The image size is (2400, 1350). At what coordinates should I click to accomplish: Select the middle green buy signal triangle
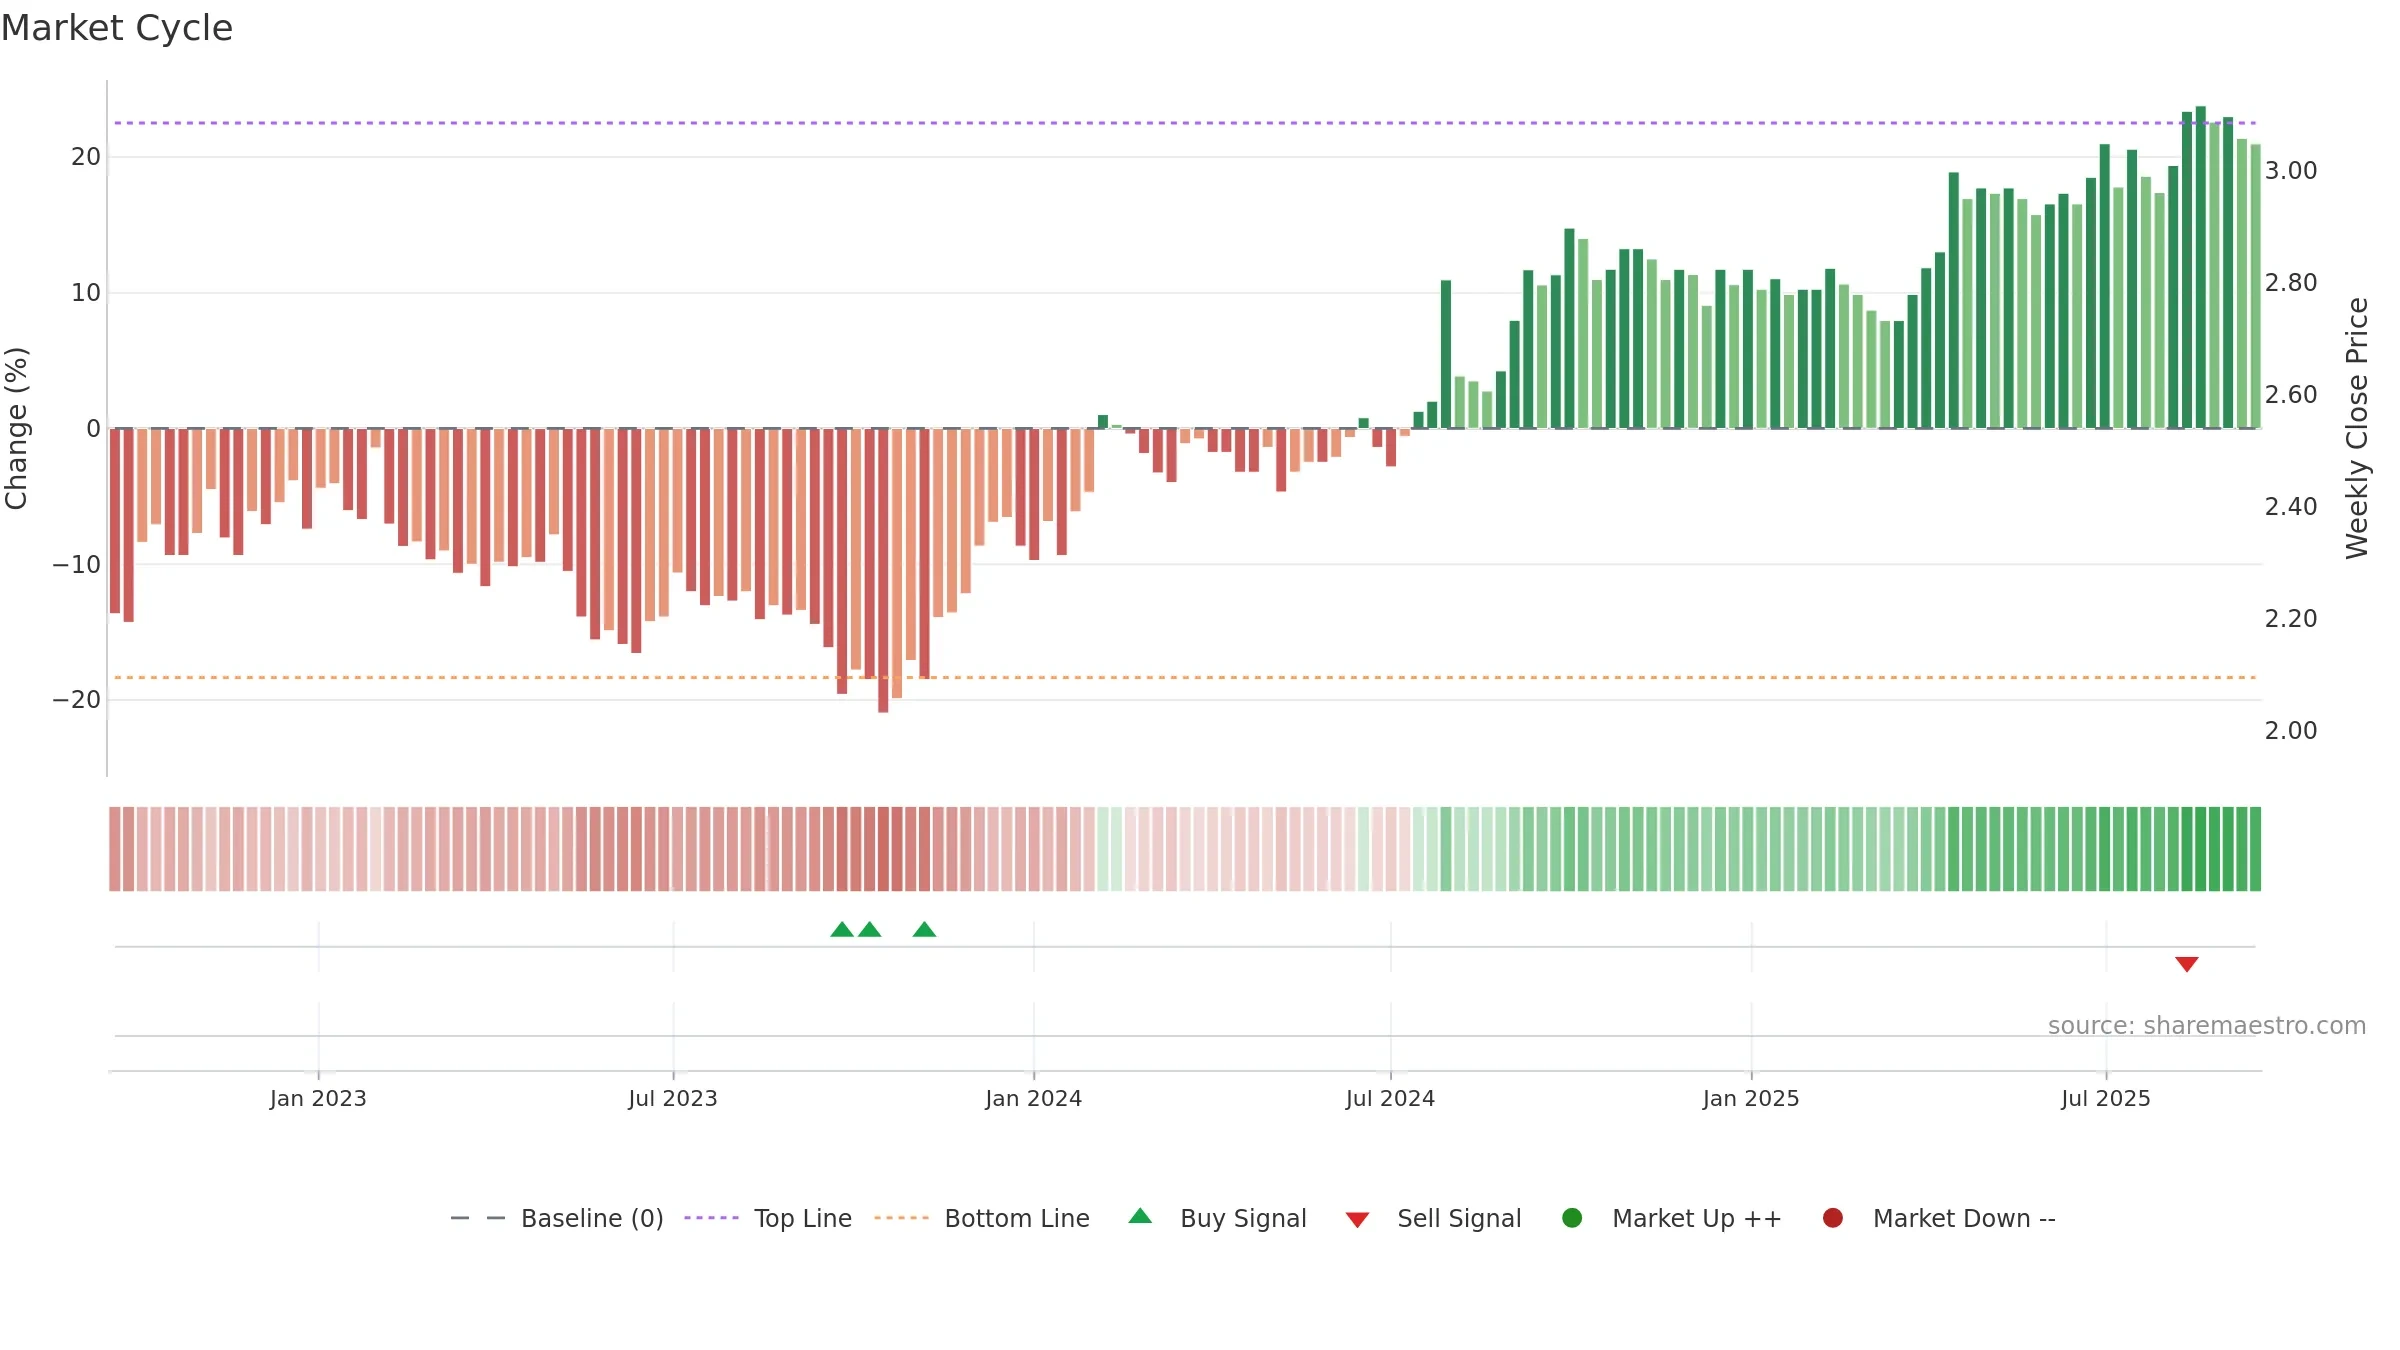click(x=870, y=929)
